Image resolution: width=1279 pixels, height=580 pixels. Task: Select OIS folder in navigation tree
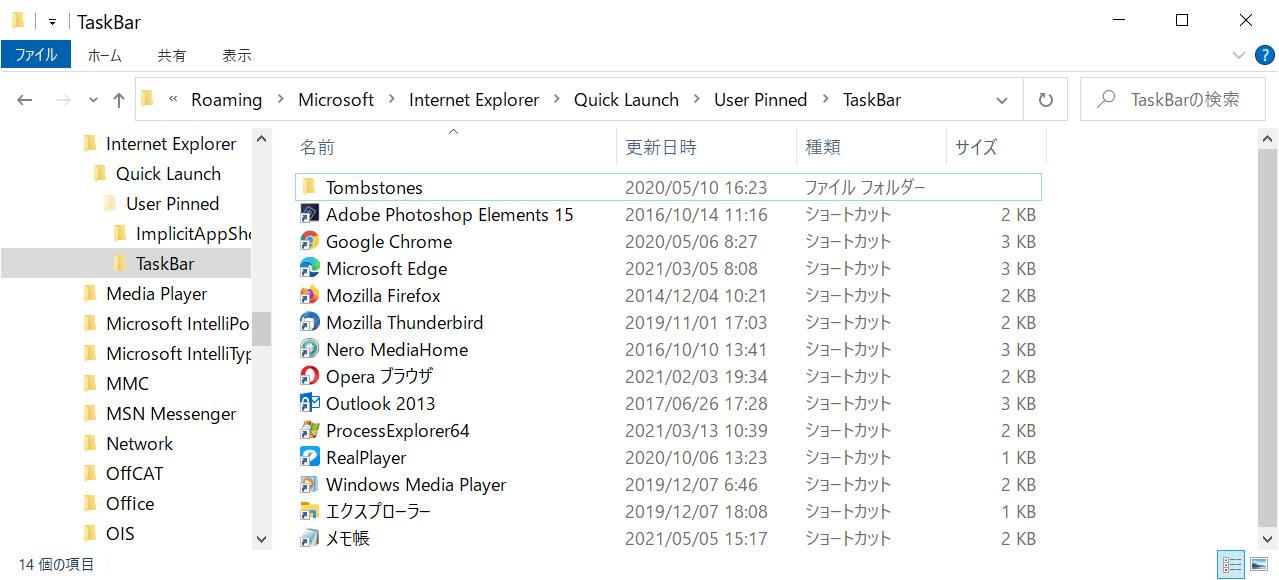pos(120,534)
